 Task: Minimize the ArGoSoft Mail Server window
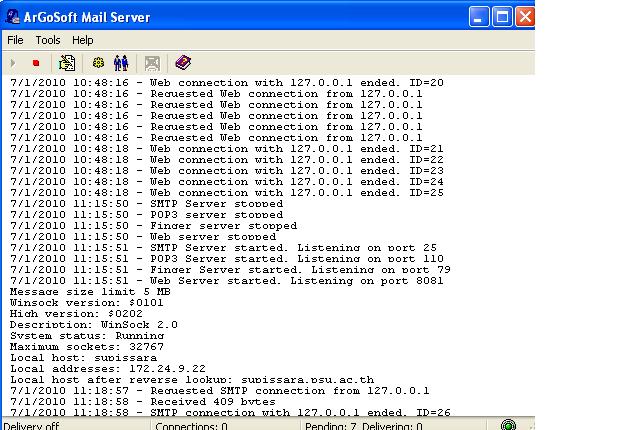[479, 17]
